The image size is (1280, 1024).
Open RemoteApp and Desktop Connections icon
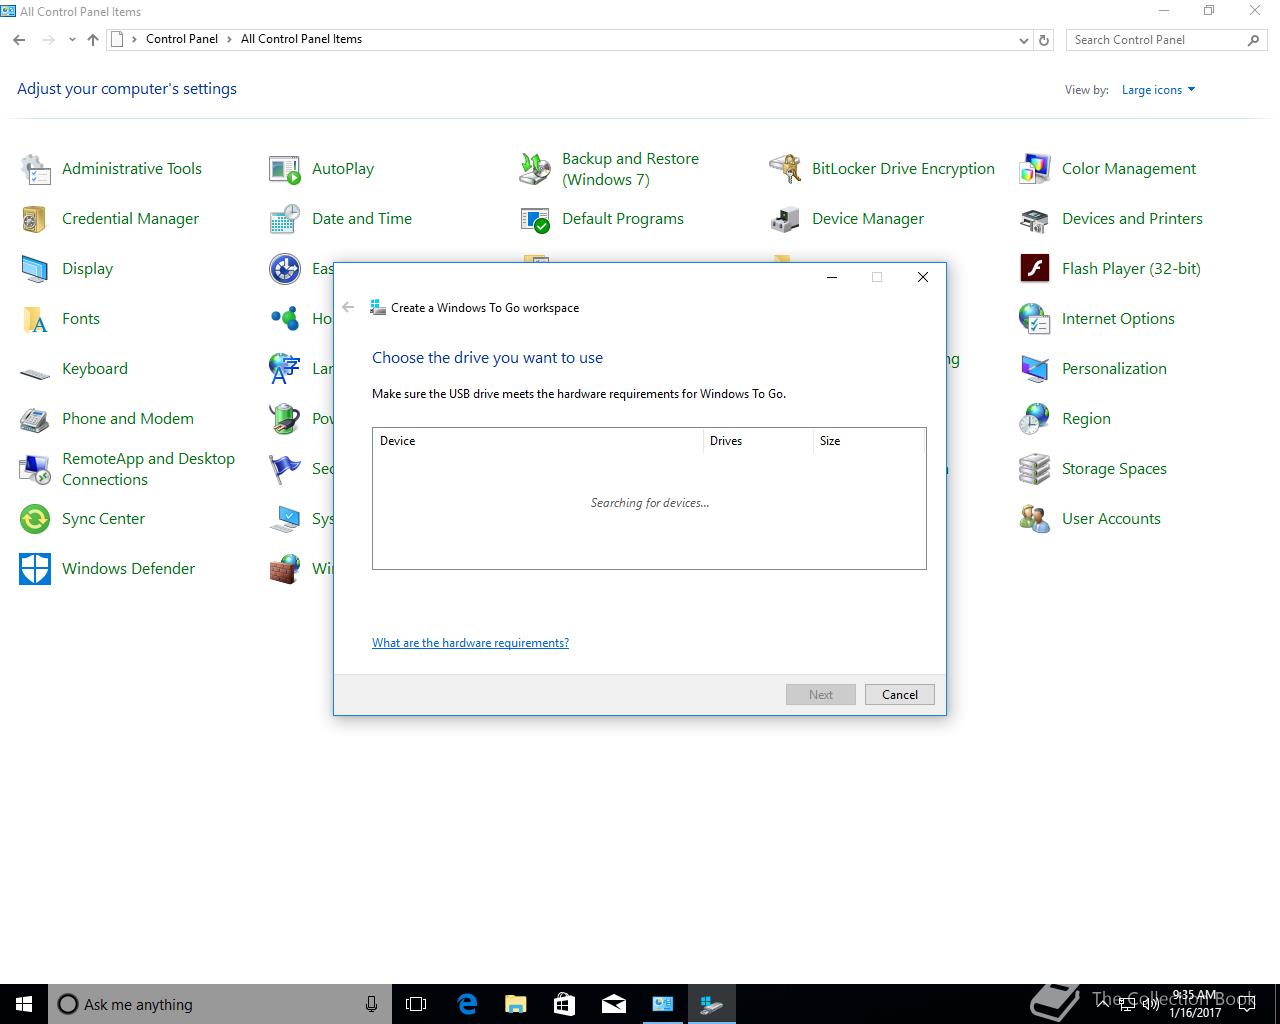coord(35,469)
